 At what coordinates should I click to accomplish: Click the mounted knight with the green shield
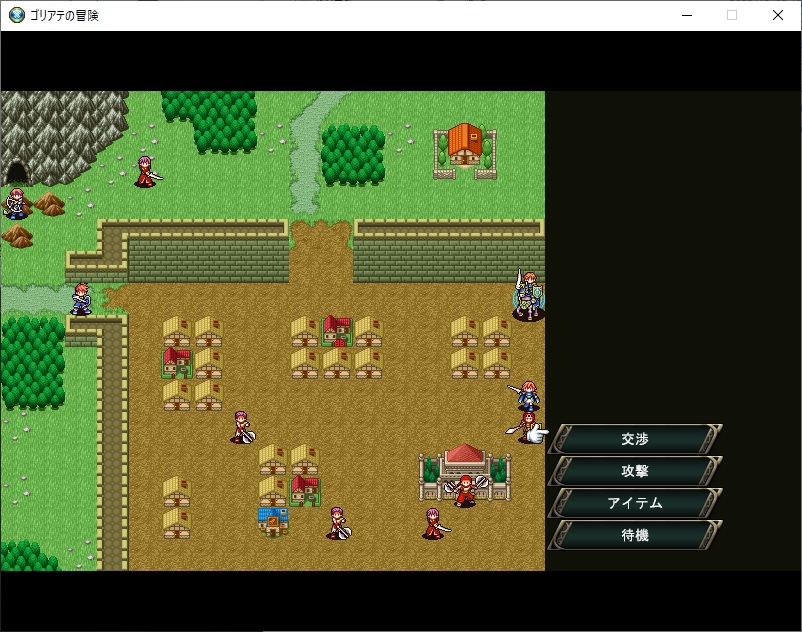pyautogui.click(x=528, y=296)
